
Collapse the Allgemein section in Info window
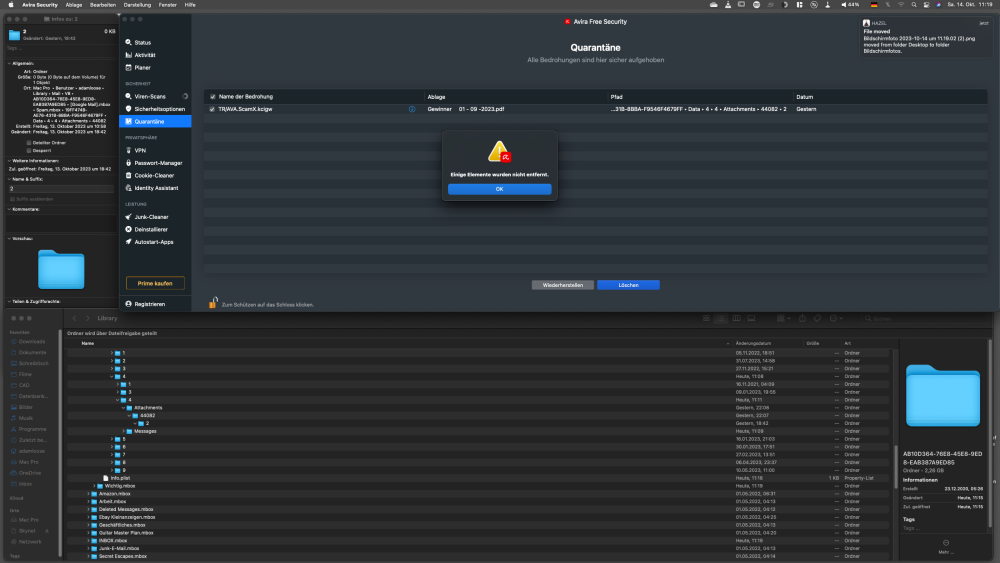(10, 63)
